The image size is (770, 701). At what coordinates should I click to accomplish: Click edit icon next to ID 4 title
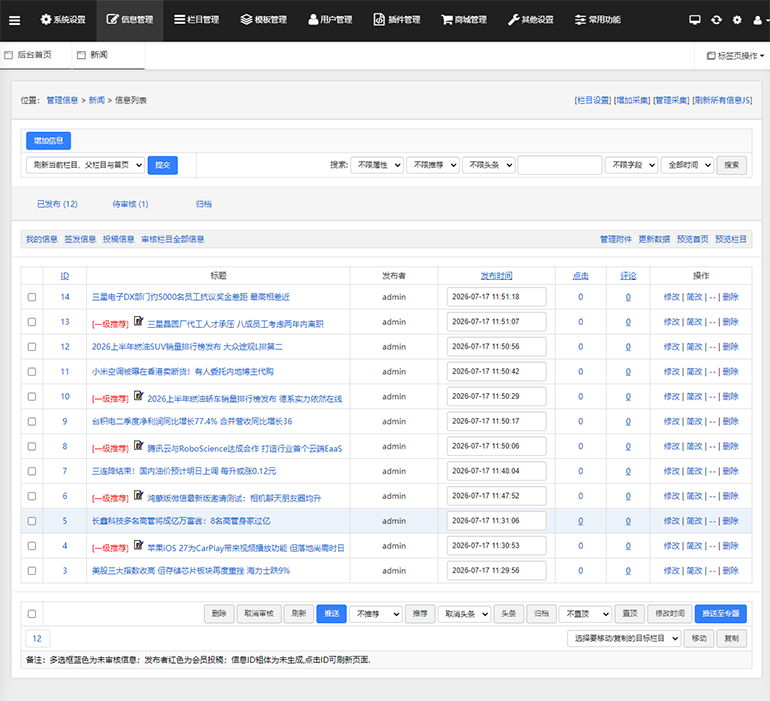[x=138, y=545]
